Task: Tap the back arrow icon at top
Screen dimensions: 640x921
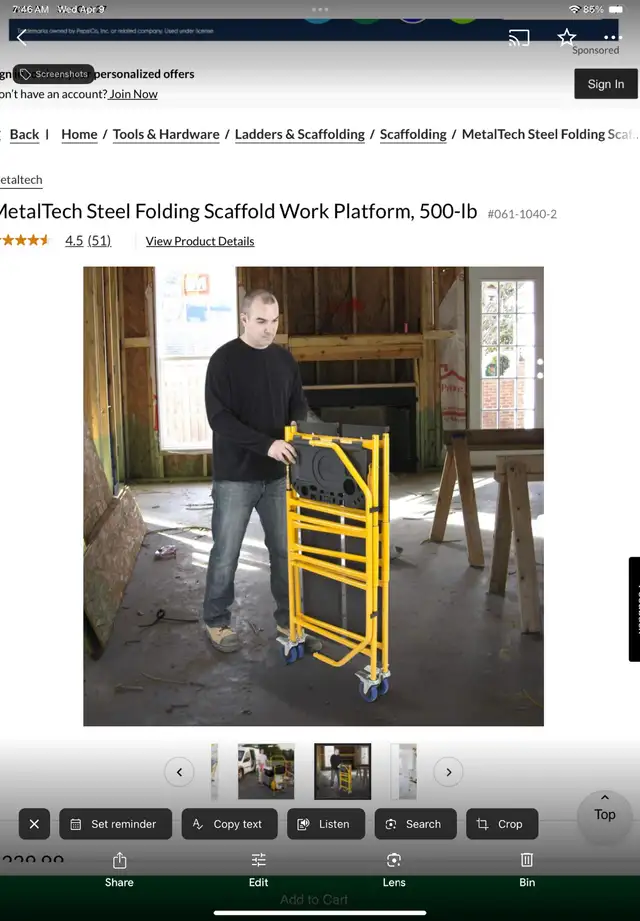Action: pyautogui.click(x=22, y=38)
